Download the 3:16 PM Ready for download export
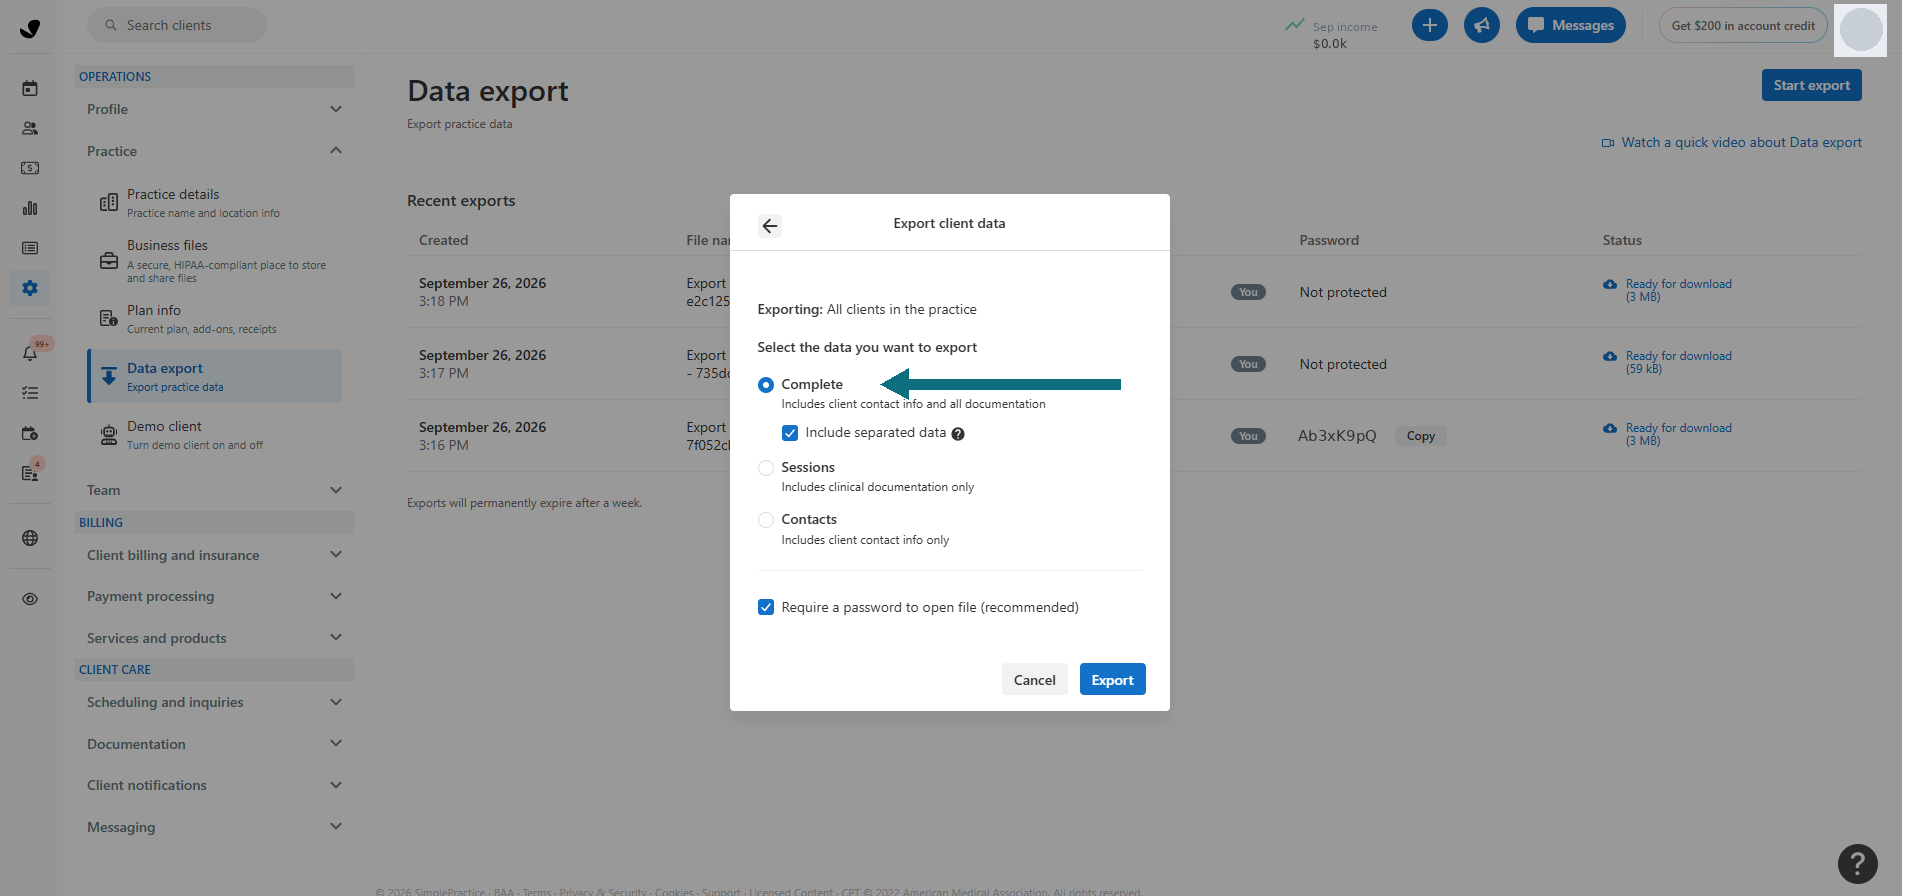Screen dimensions: 1906x896 coord(1667,434)
